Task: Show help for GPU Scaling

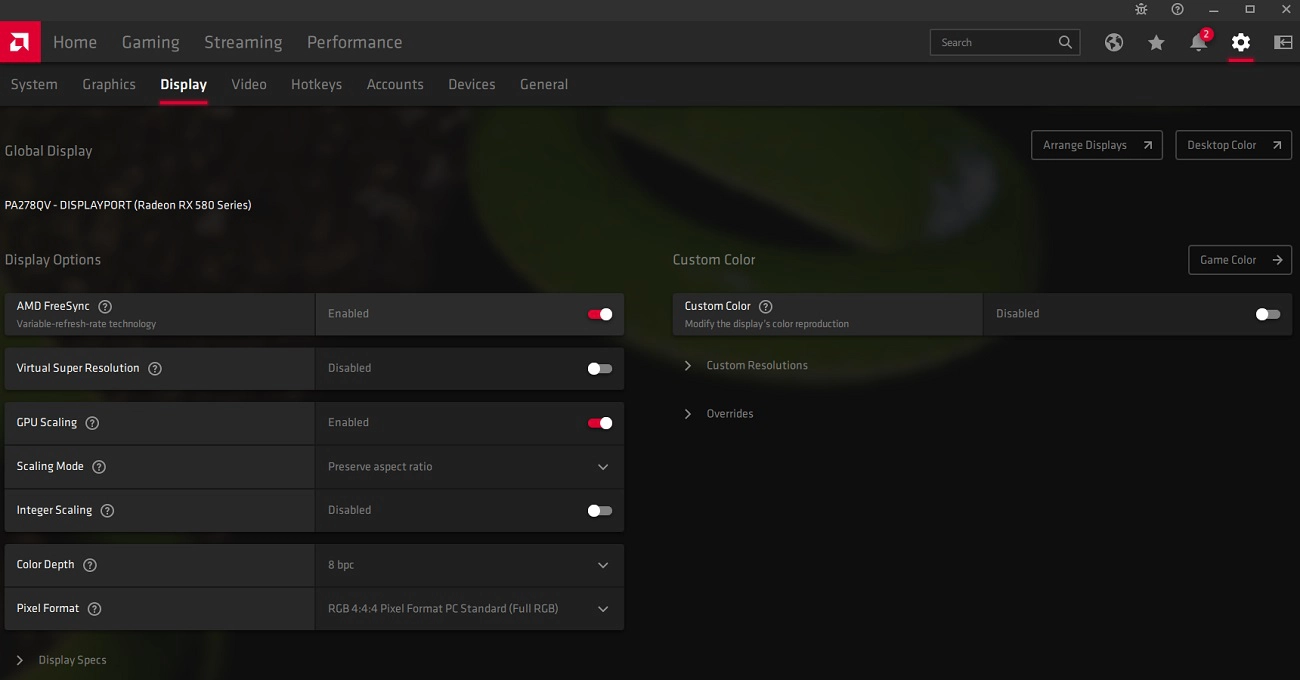Action: coord(92,423)
